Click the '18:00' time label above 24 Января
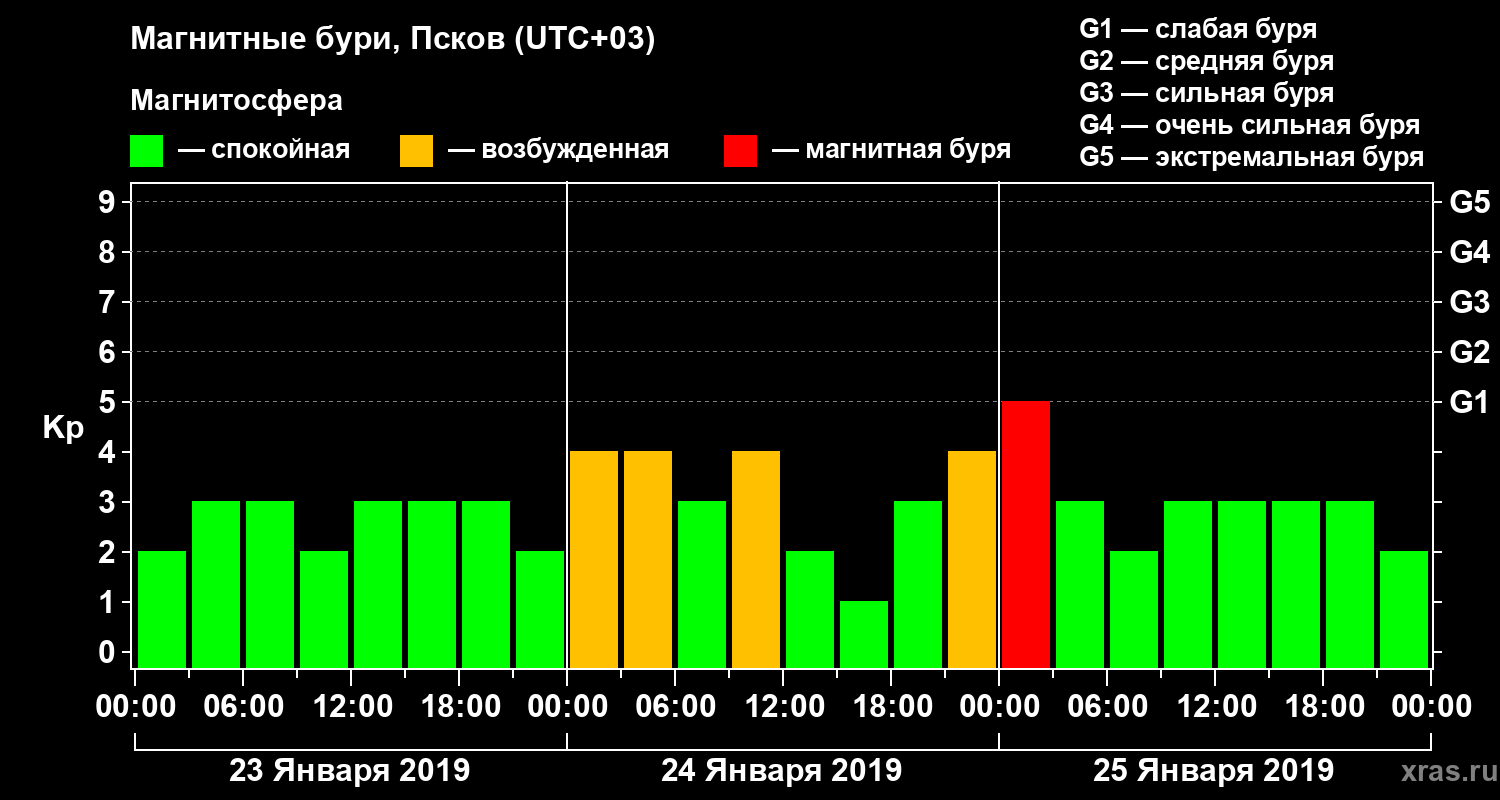This screenshot has height=800, width=1500. [x=891, y=707]
